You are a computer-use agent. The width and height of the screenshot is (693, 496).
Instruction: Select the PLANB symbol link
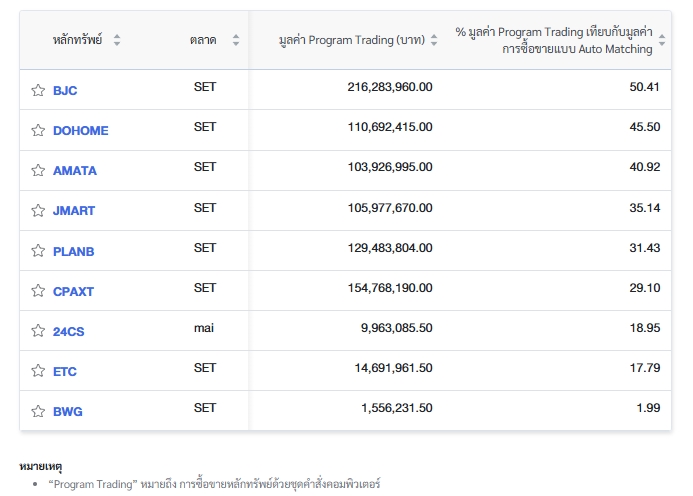click(73, 251)
